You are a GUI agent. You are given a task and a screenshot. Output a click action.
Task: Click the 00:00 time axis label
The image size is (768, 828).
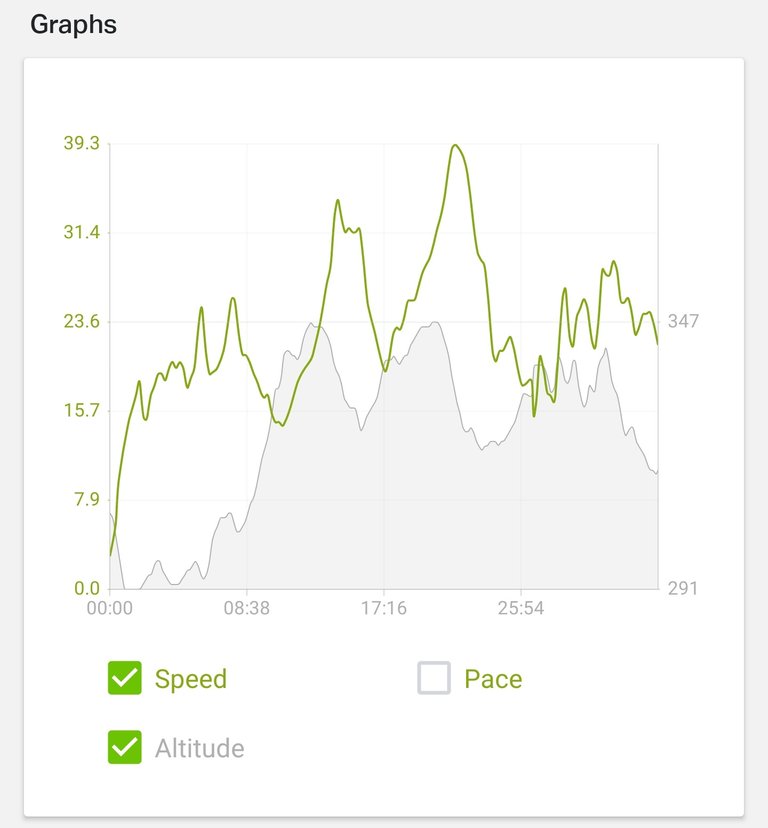point(110,608)
